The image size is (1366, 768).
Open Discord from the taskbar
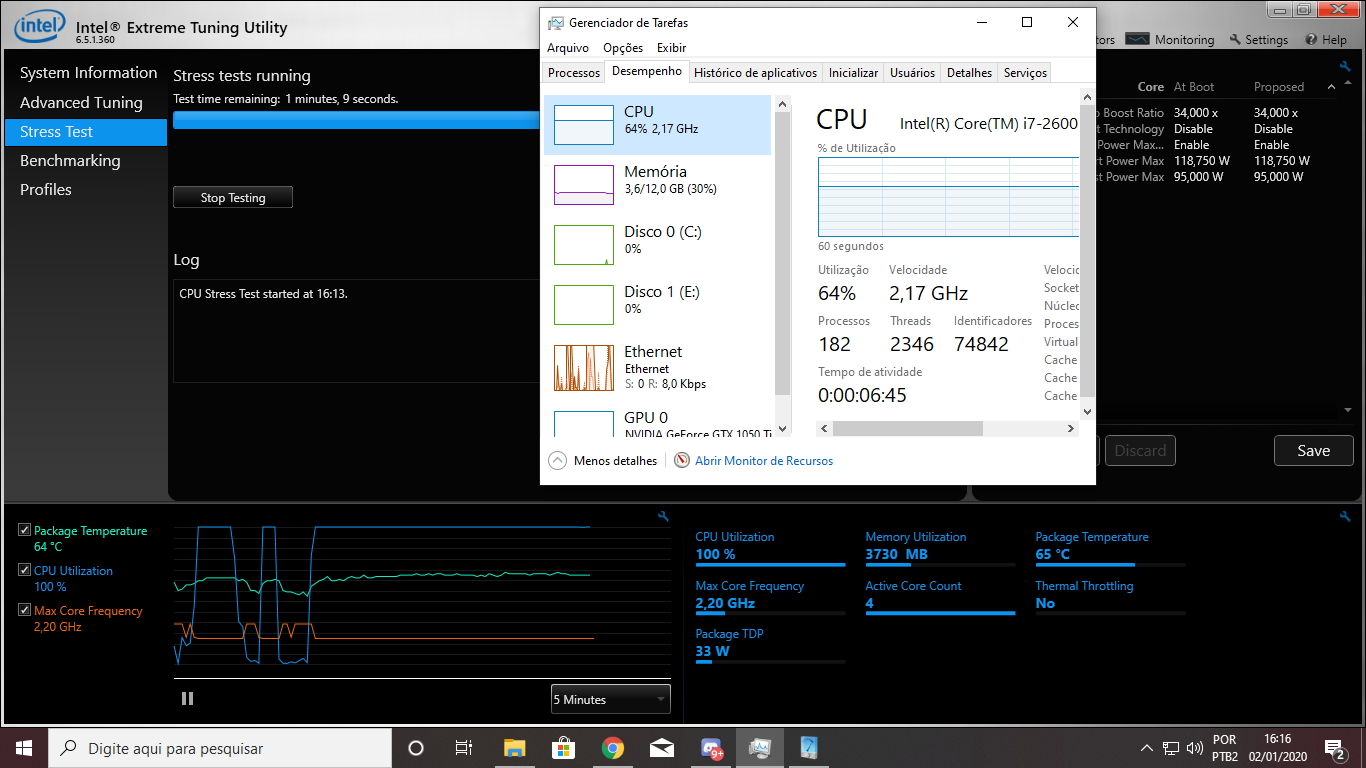point(711,748)
